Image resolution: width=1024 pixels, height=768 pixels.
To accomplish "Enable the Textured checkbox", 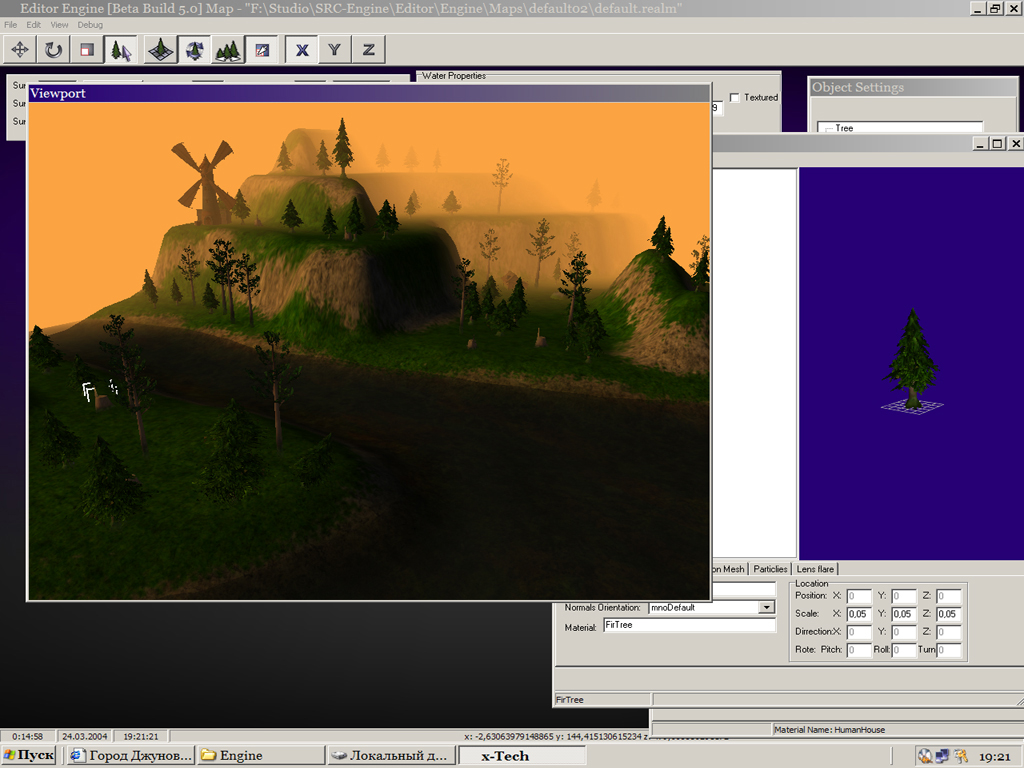I will [x=736, y=98].
